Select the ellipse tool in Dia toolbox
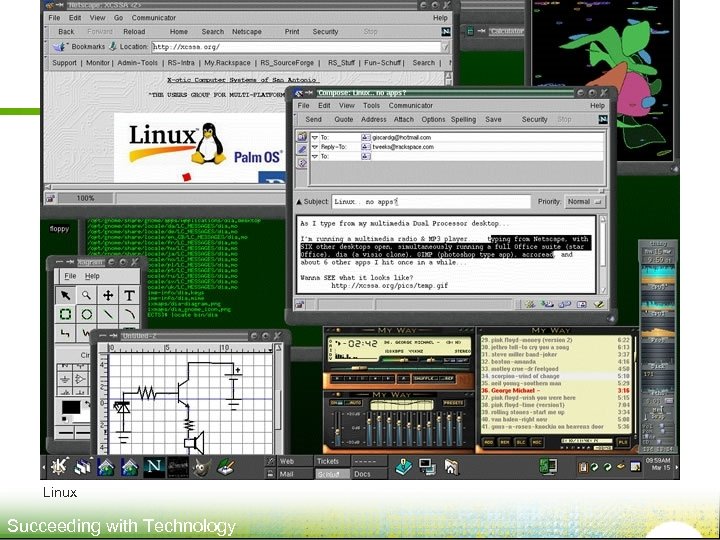The image size is (720, 540). [86, 315]
